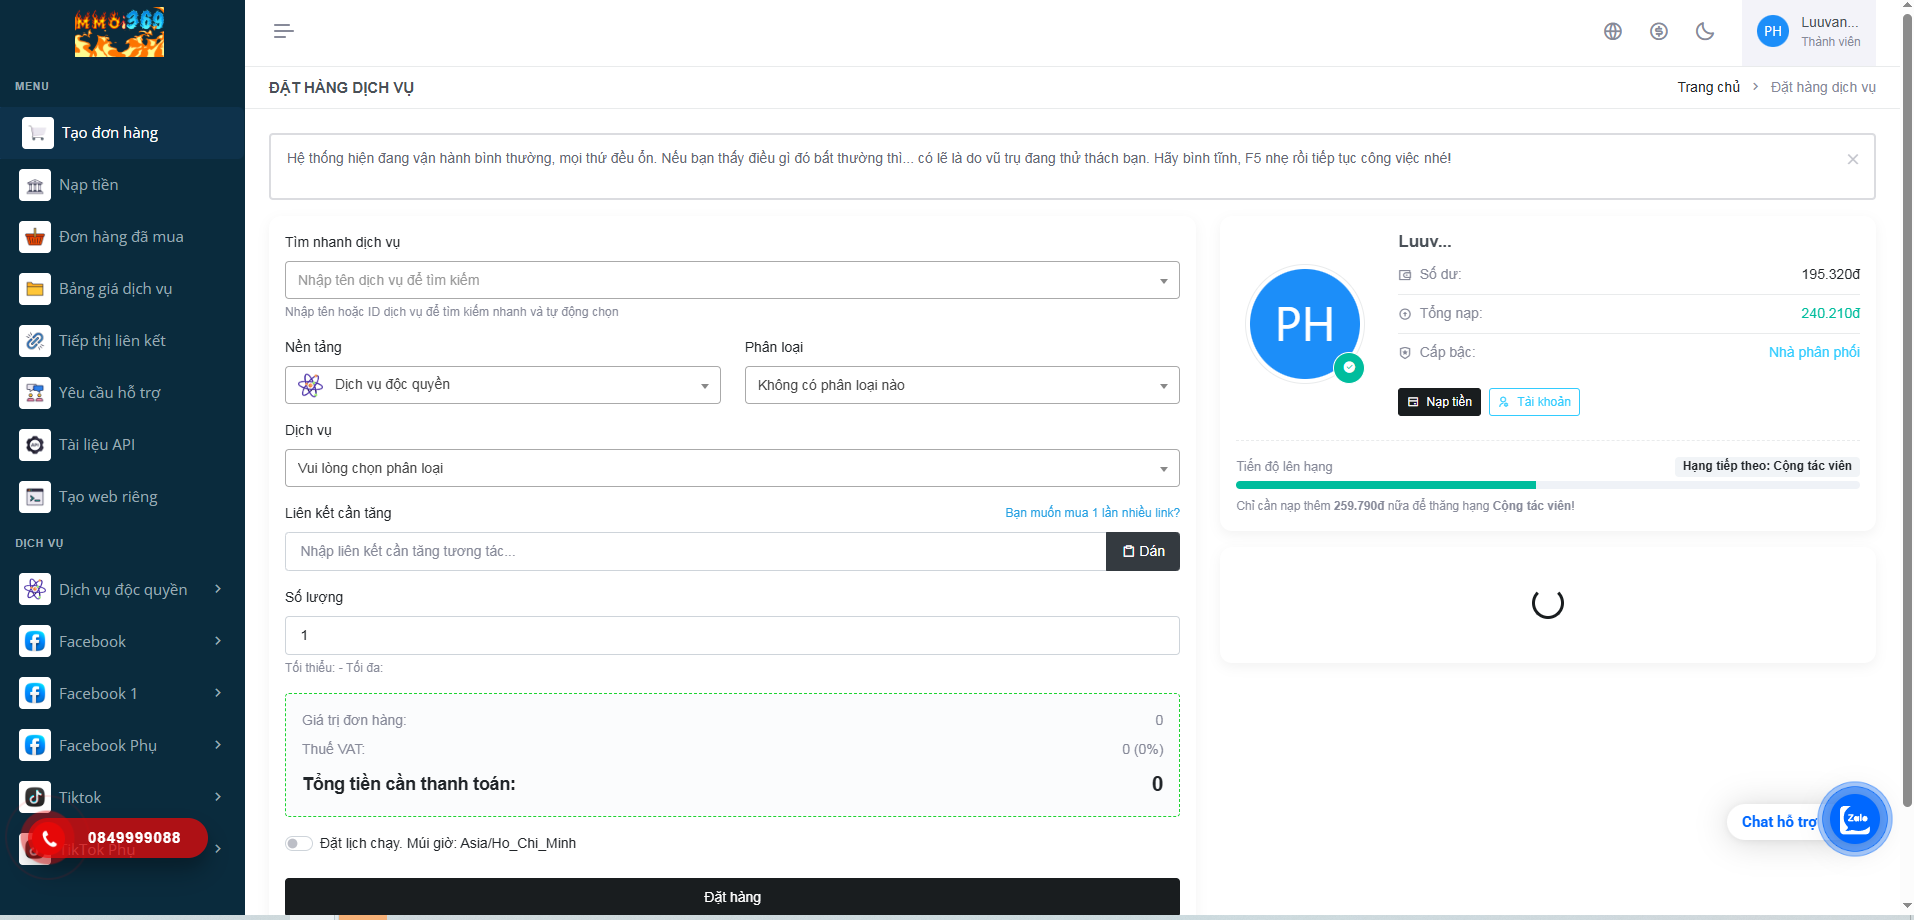The image size is (1914, 920).
Task: Open the Nền tảng platform dropdown
Action: coord(502,385)
